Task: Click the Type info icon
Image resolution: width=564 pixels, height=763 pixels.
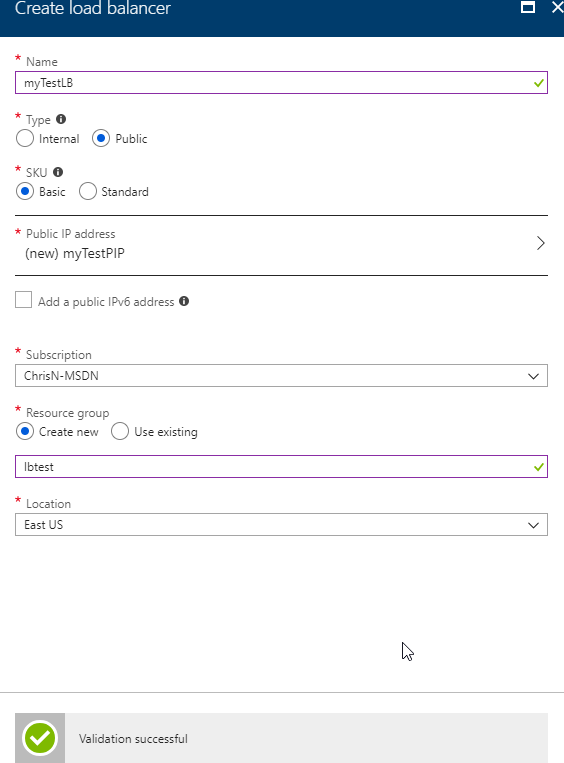Action: point(61,119)
